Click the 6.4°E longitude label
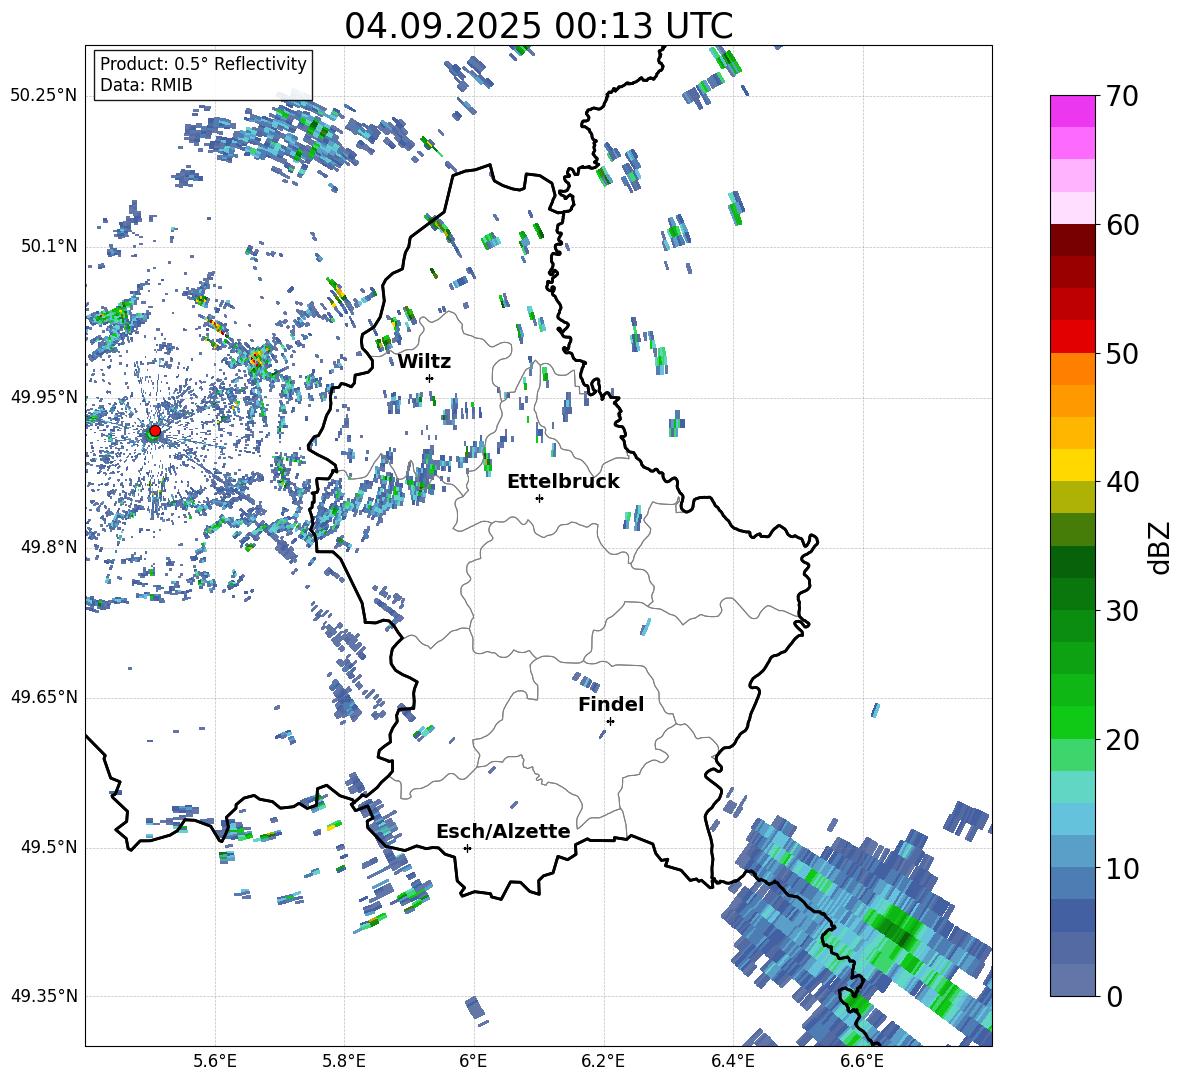Viewport: 1184px width, 1081px height. (732, 1061)
